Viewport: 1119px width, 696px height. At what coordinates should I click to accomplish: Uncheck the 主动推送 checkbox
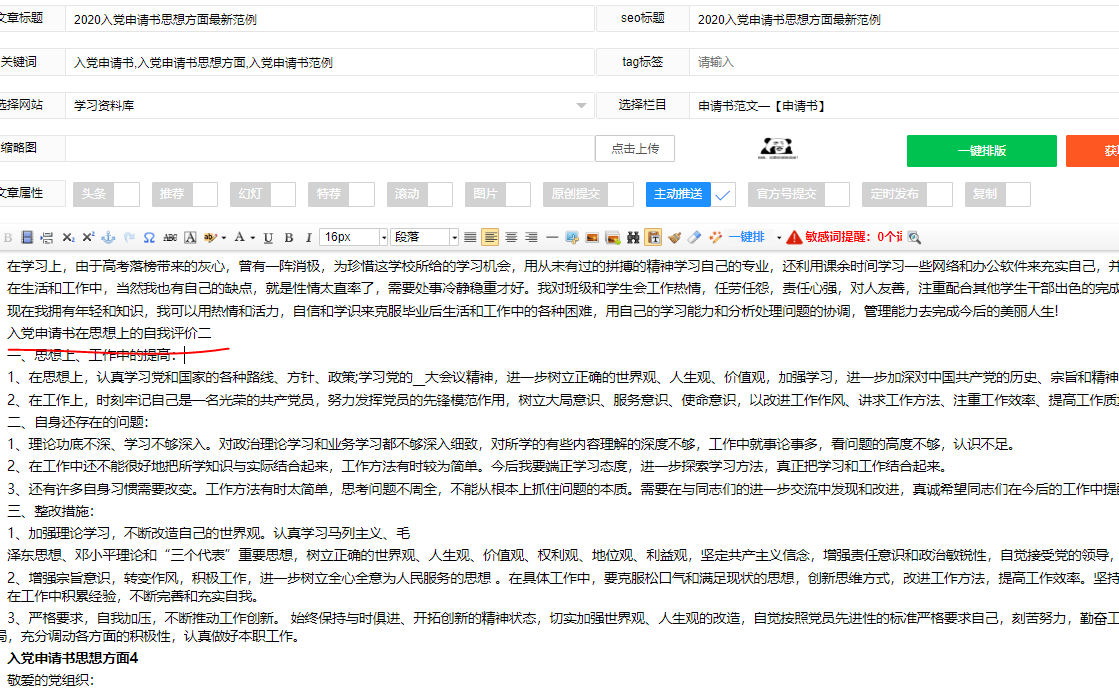point(723,194)
